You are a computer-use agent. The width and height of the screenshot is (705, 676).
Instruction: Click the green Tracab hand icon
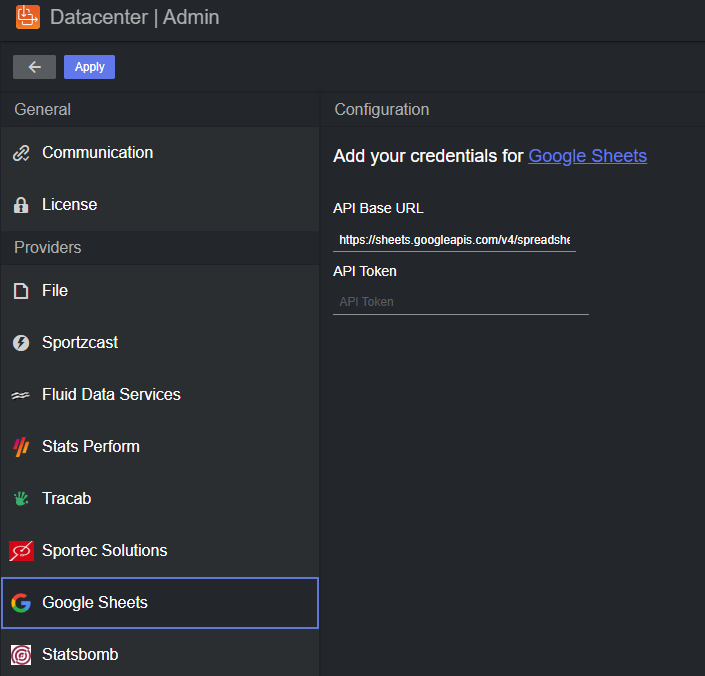21,499
